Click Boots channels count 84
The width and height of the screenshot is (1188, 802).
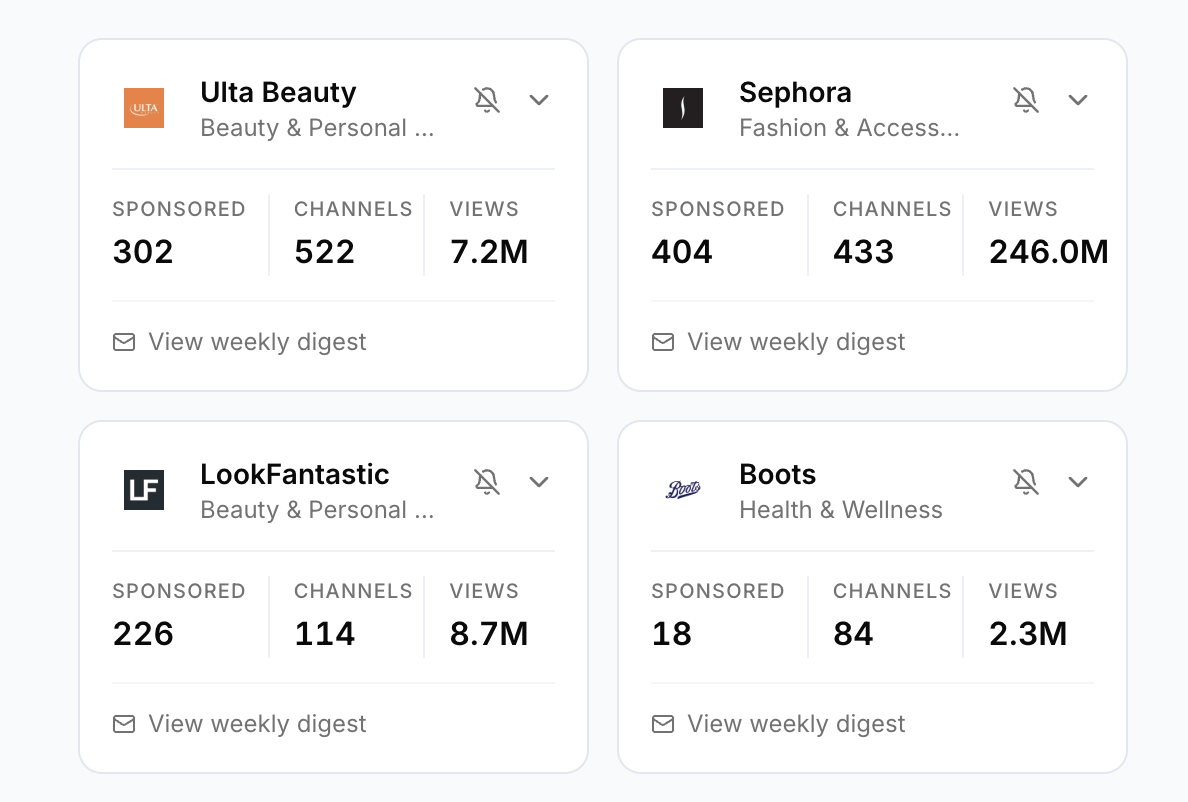click(853, 633)
